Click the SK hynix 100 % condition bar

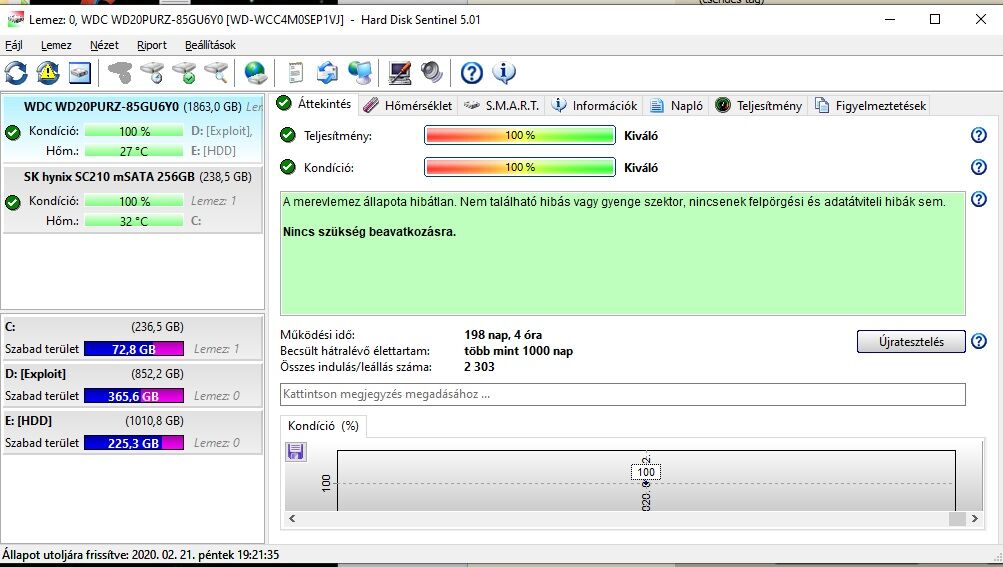coord(134,201)
